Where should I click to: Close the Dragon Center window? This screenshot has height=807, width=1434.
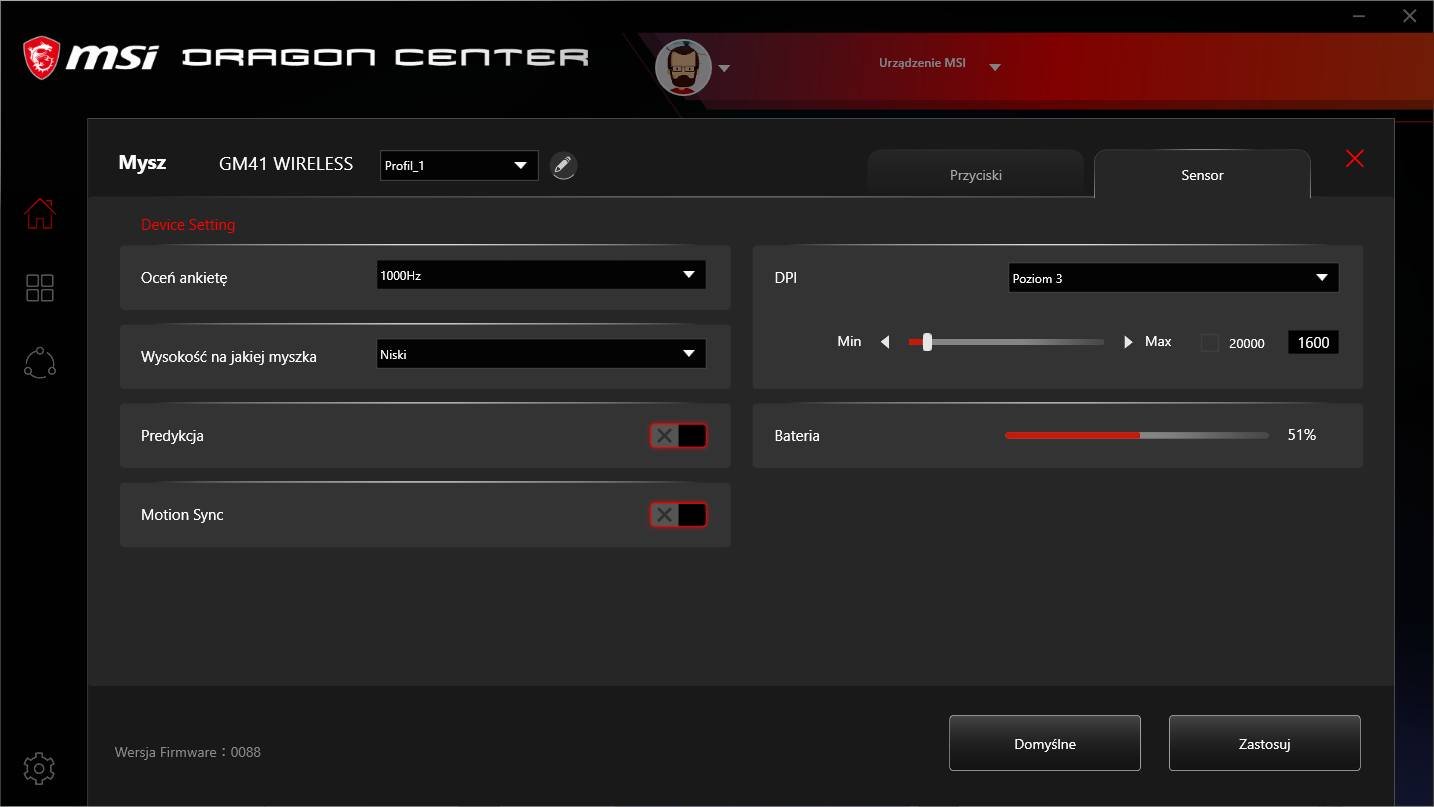[x=1409, y=16]
